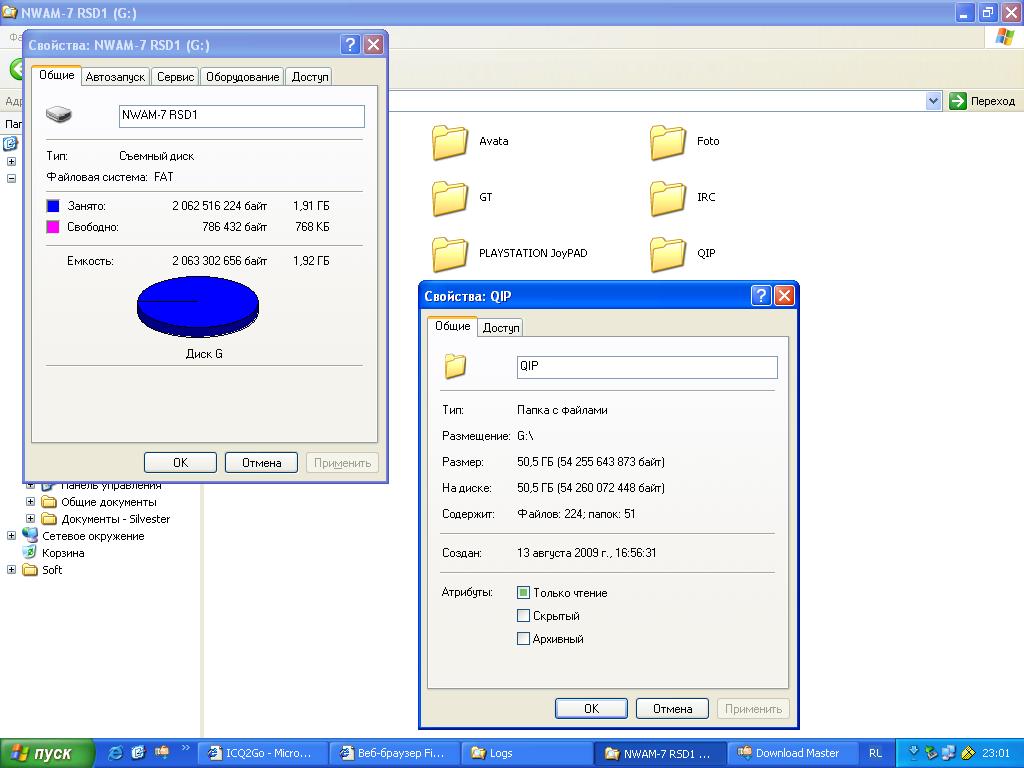Click the Recycle Bin (Корзина) icon
1024x768 pixels.
pyautogui.click(x=30, y=553)
